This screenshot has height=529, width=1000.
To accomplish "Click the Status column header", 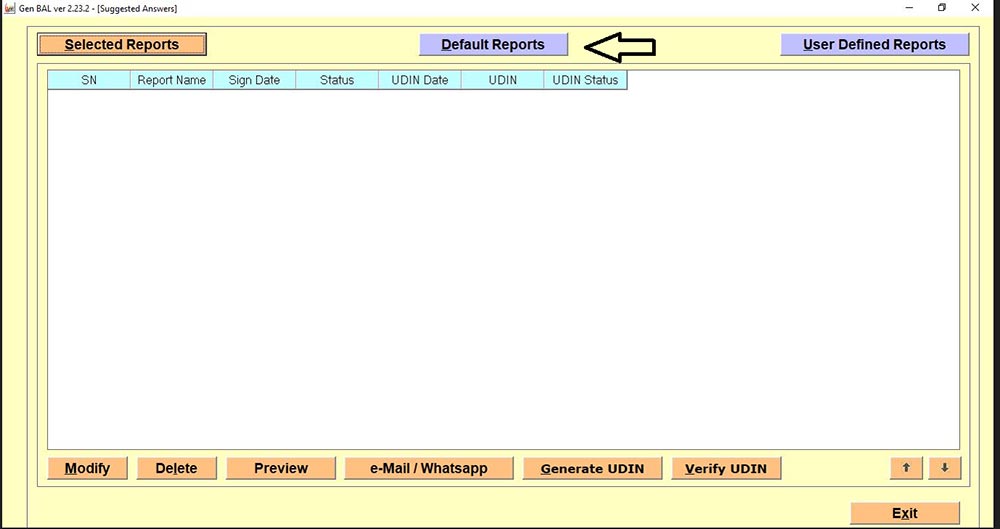I will 337,80.
